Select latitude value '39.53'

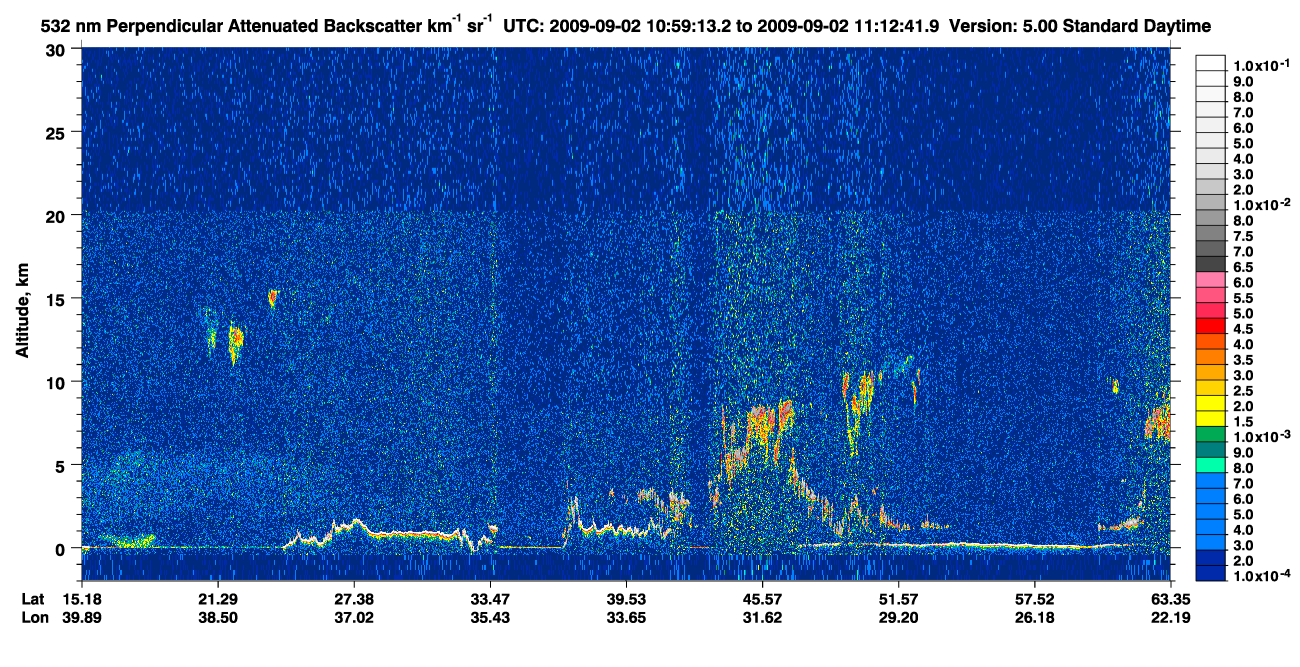click(626, 598)
